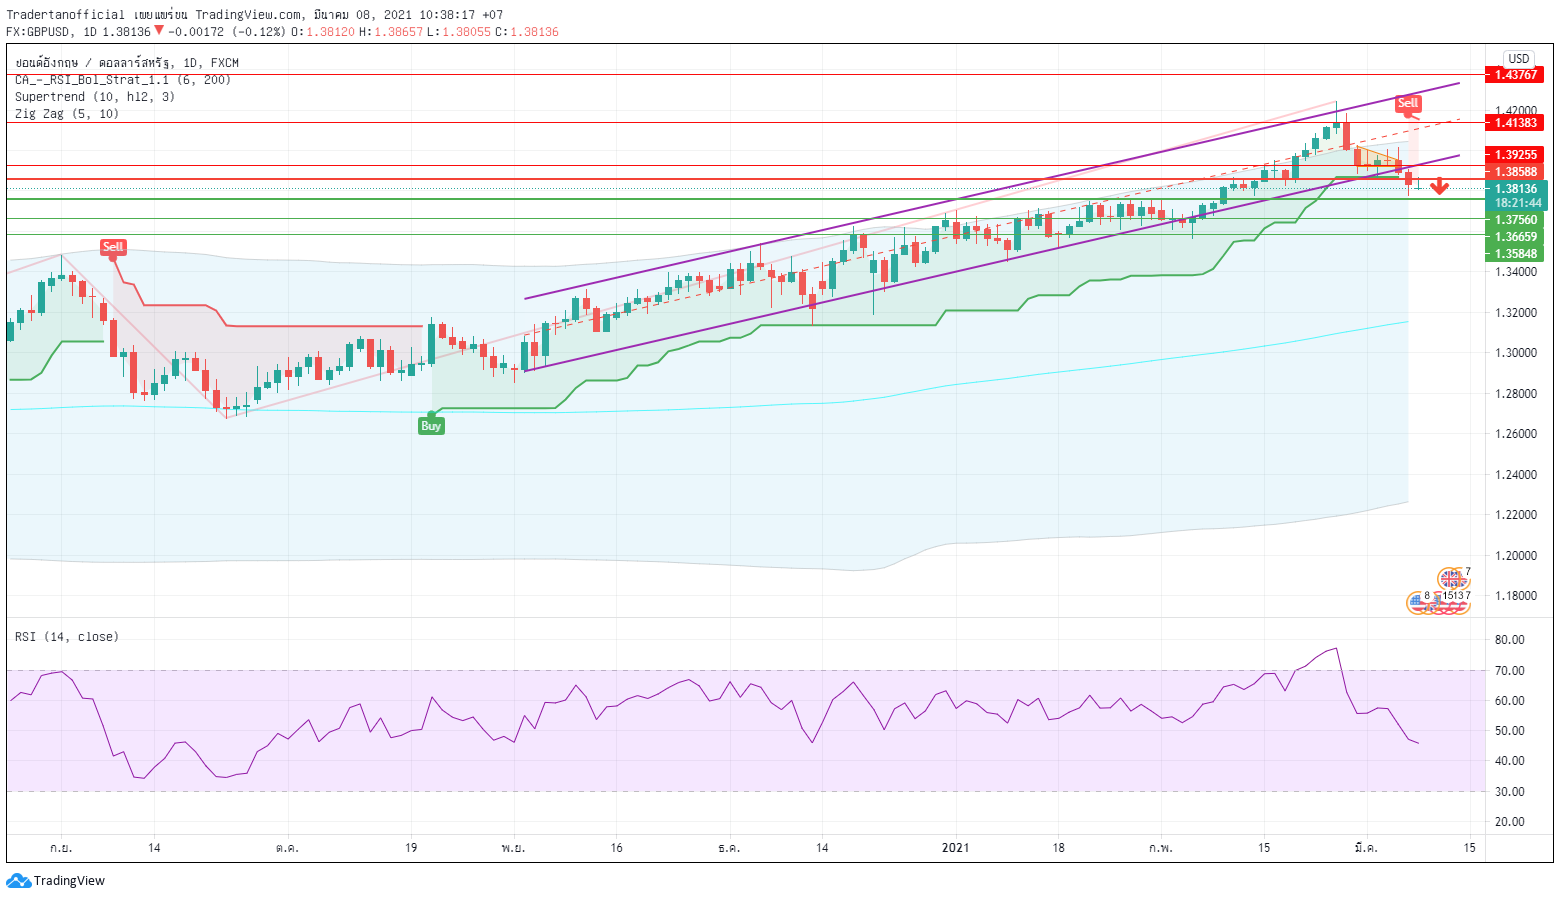Click the 30.00 RSI axis tick
1560x899 pixels.
(1509, 792)
